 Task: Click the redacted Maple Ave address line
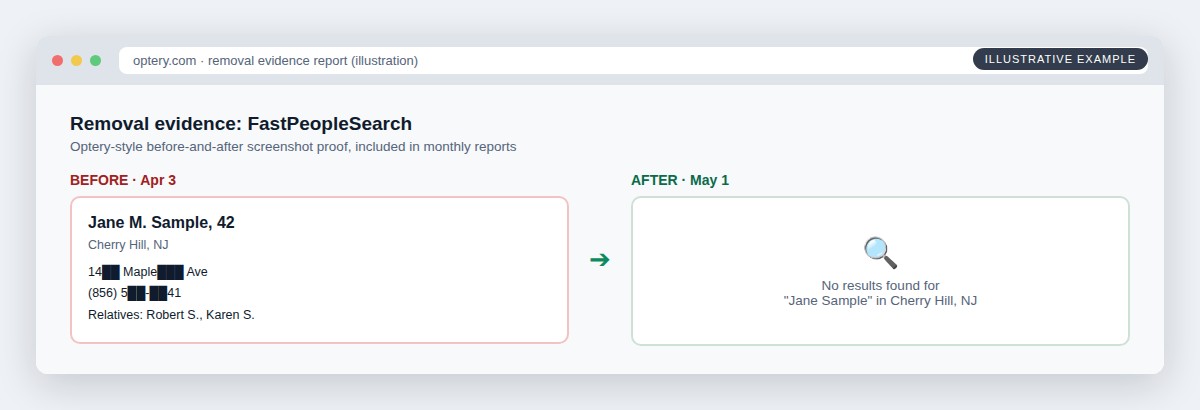[148, 271]
